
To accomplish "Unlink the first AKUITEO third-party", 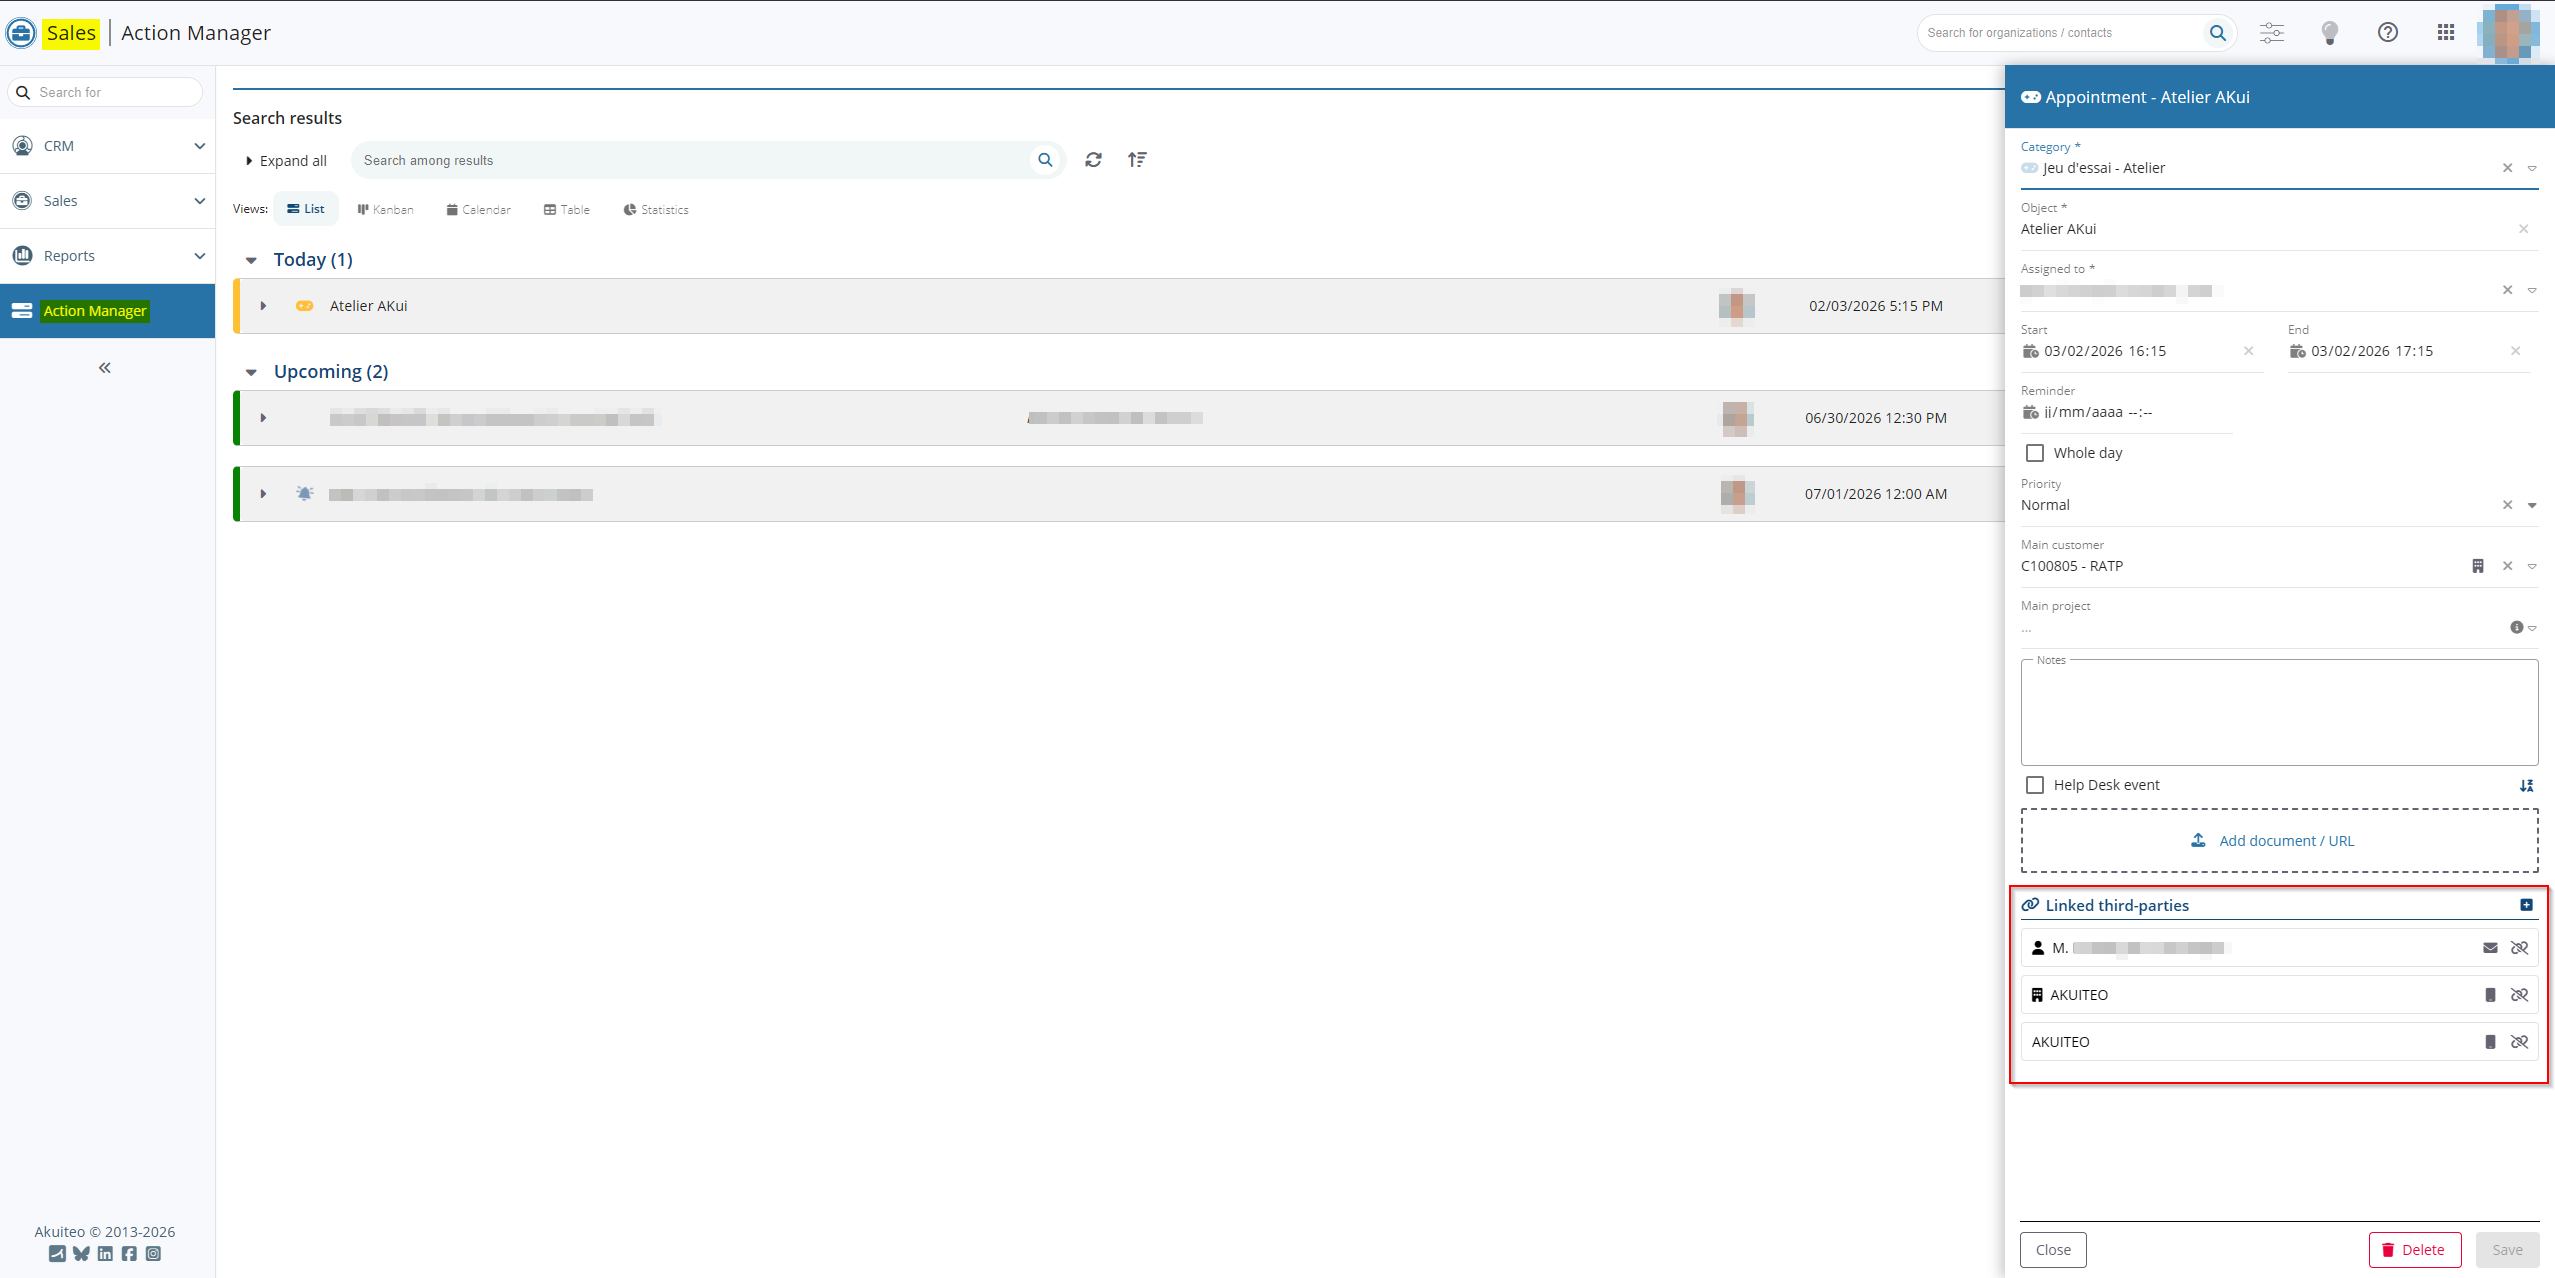I will (x=2519, y=995).
